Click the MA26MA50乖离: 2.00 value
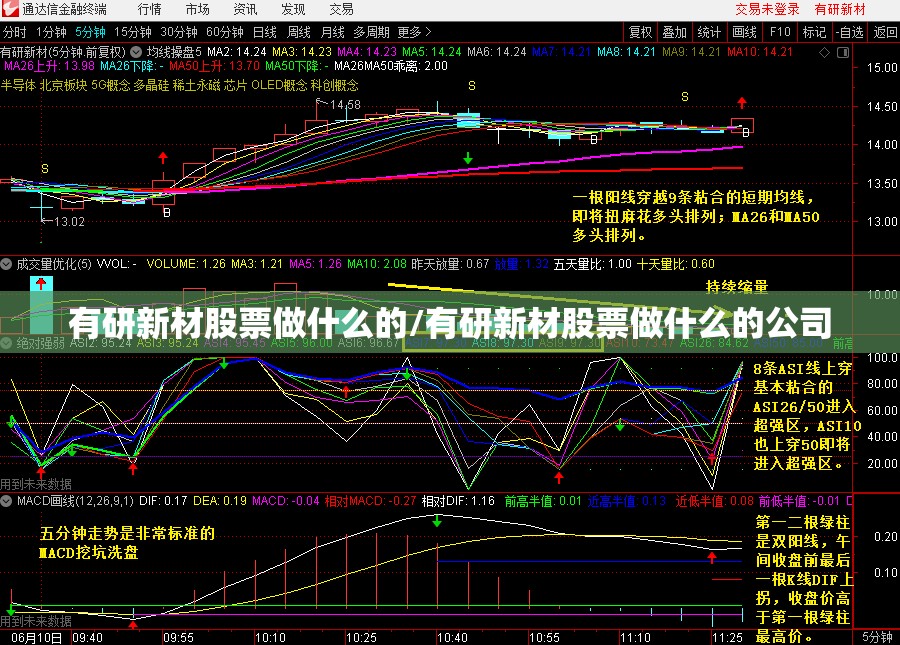 tap(391, 66)
